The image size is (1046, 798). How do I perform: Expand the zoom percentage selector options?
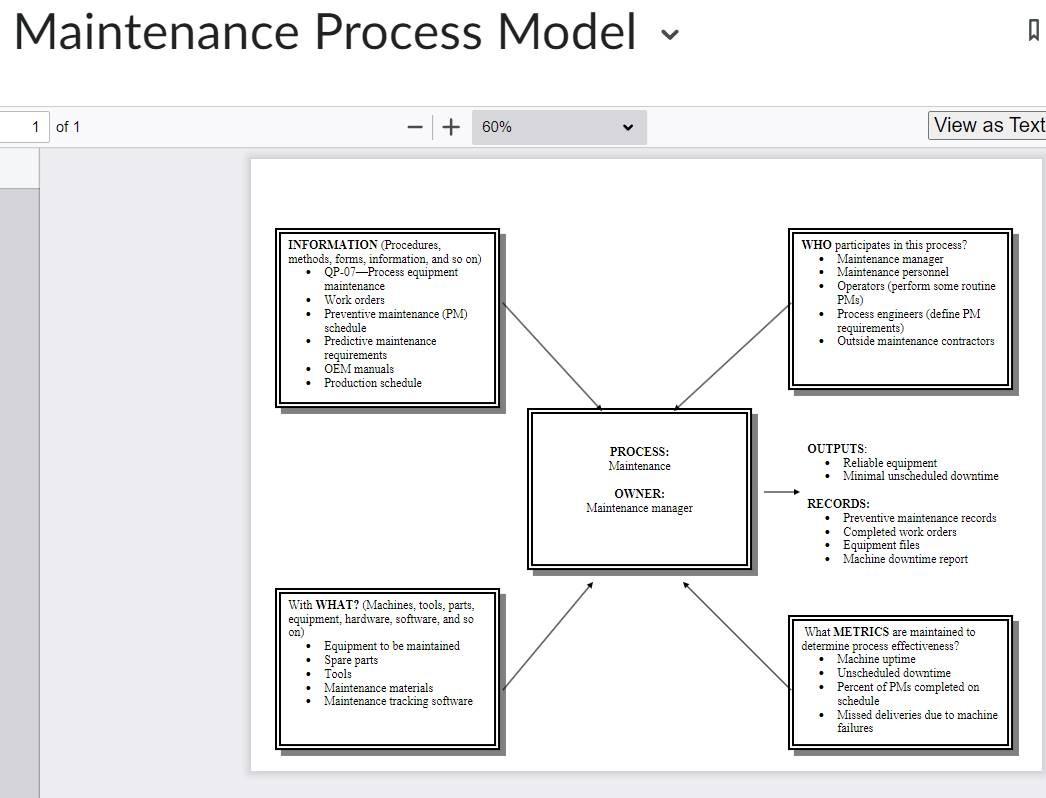627,126
